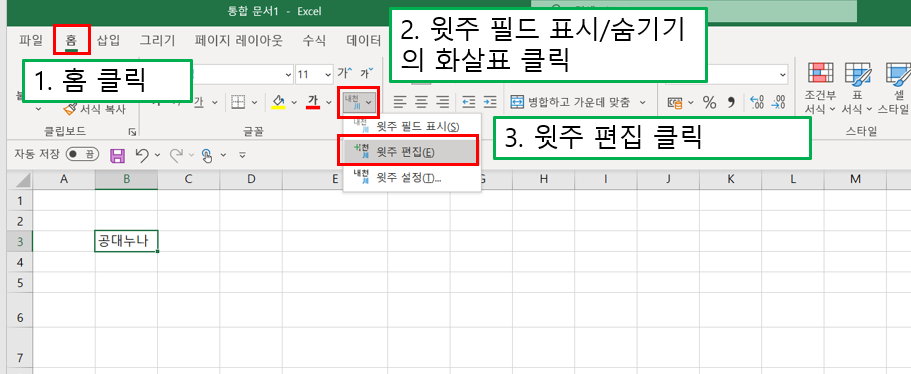
Task: Open Conditional Formatting (조건부 서식)
Action: click(x=820, y=87)
